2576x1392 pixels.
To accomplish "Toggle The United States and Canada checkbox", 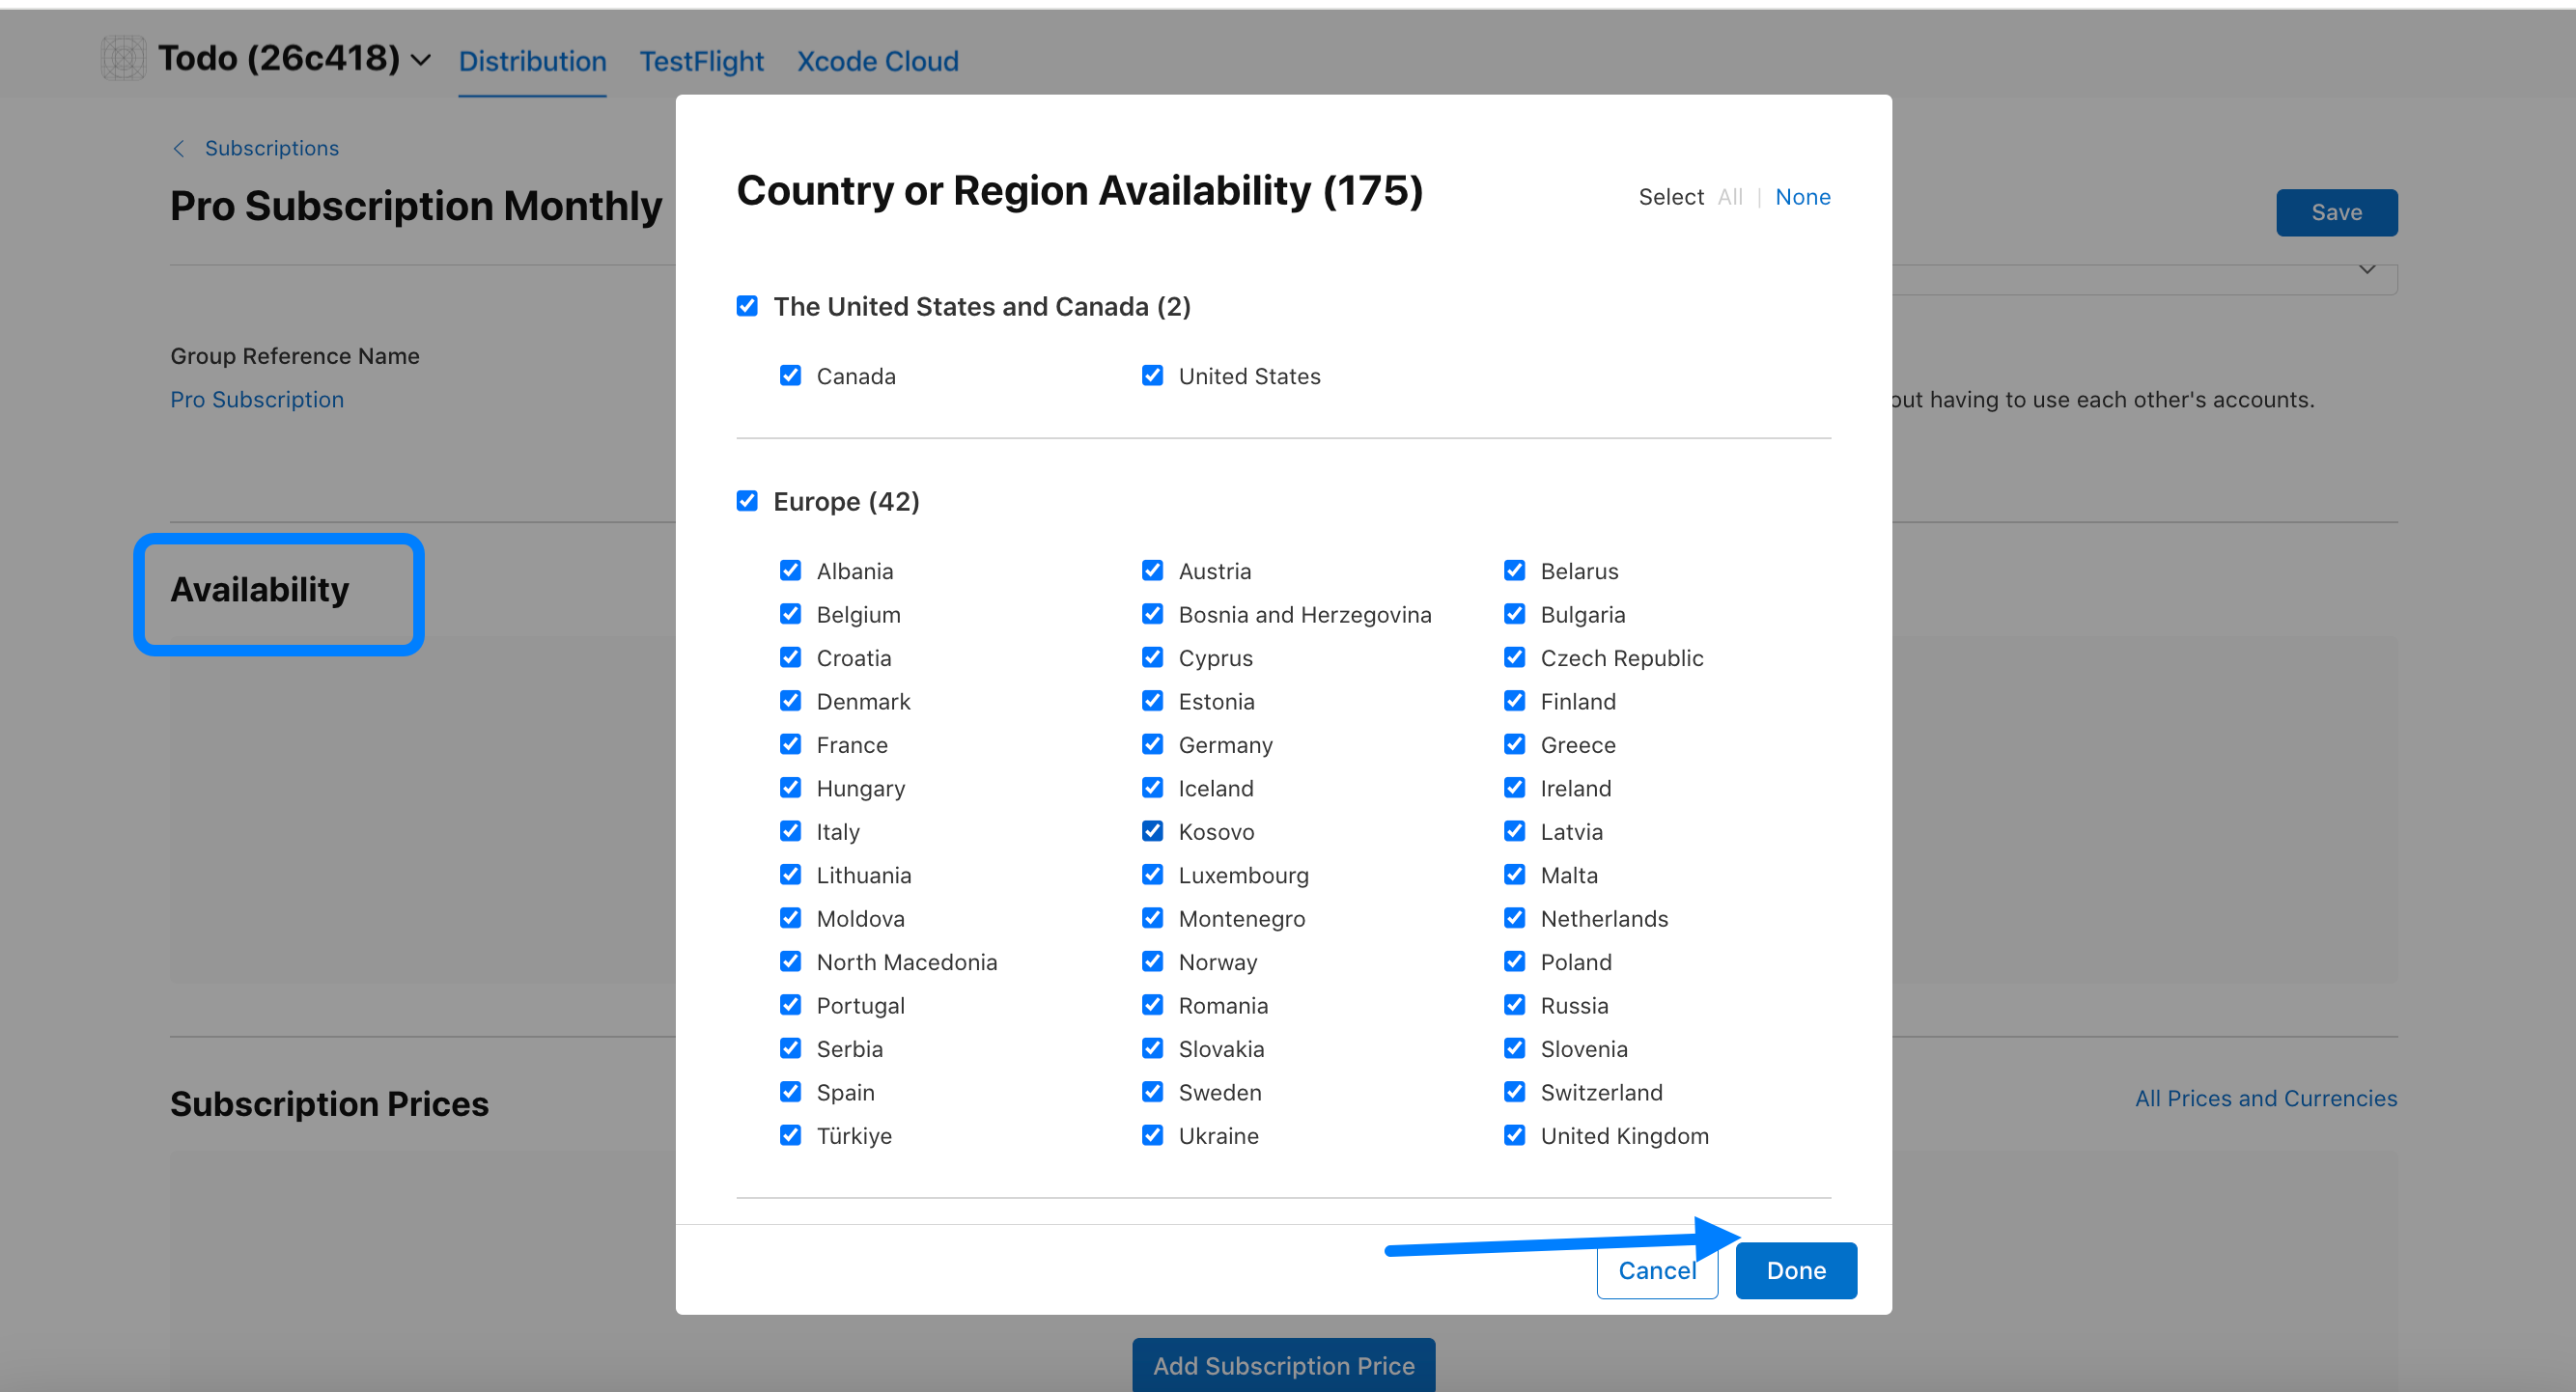I will point(747,306).
